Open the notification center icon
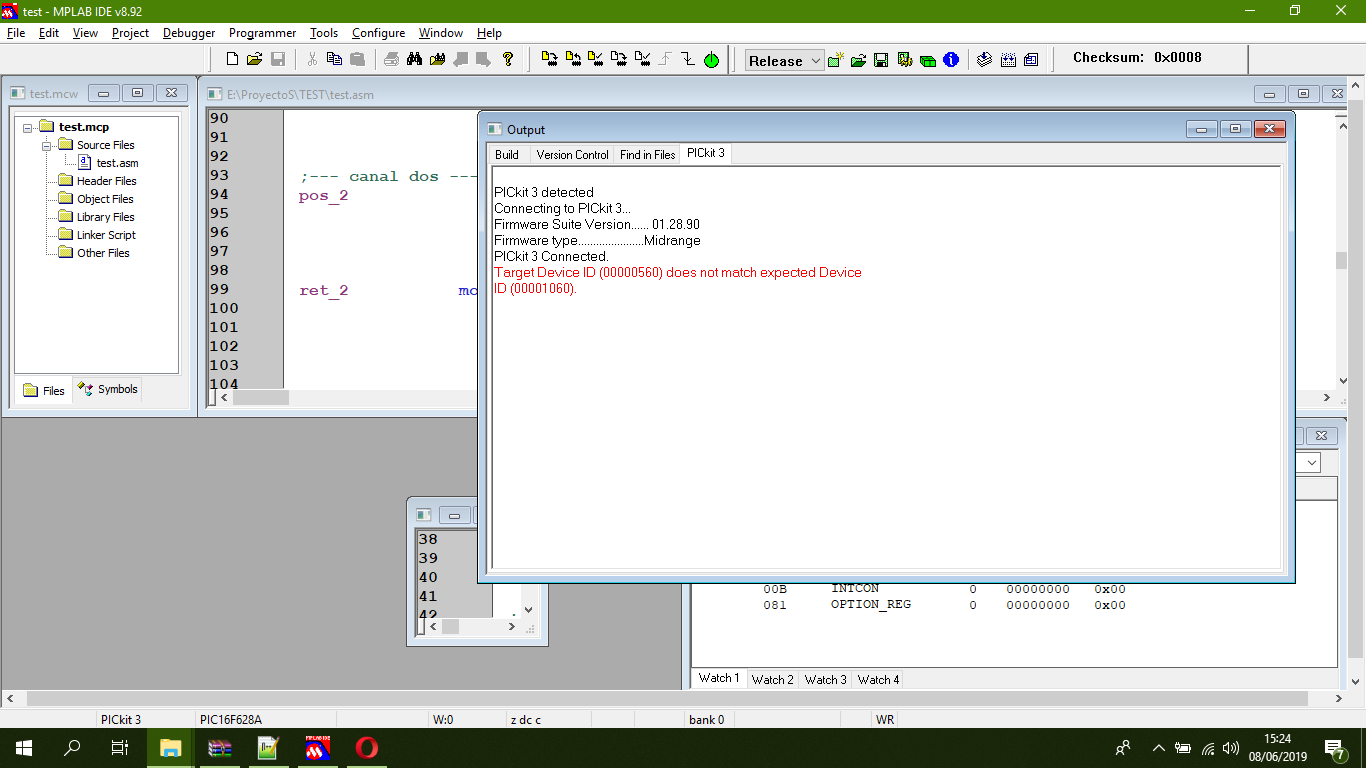Image resolution: width=1366 pixels, height=768 pixels. click(x=1335, y=748)
